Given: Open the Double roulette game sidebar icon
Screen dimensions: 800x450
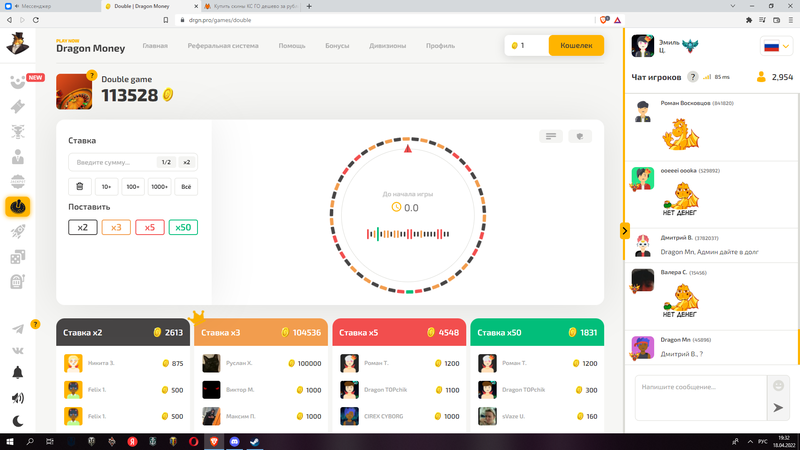Looking at the screenshot, I should tap(18, 207).
